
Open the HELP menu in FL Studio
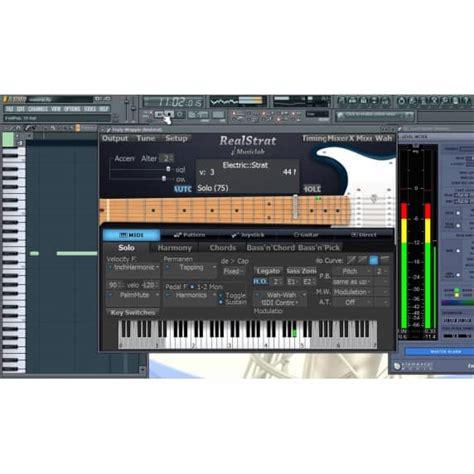point(104,109)
